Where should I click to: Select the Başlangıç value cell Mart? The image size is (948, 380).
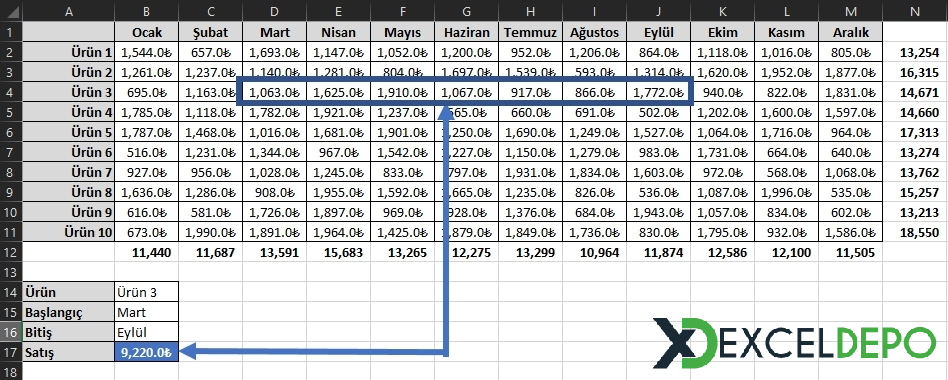tap(146, 312)
